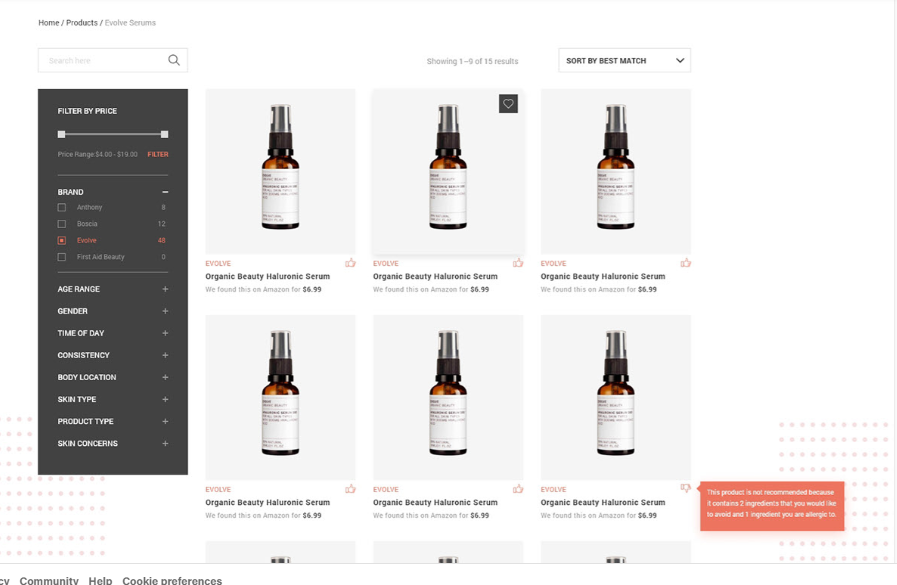Open Products in the breadcrumb
The width and height of the screenshot is (897, 585).
(82, 23)
